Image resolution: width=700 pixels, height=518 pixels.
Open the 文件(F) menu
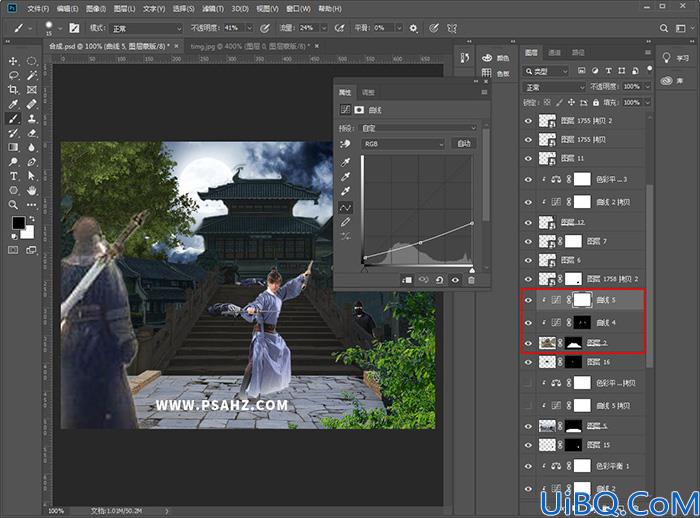pyautogui.click(x=38, y=8)
